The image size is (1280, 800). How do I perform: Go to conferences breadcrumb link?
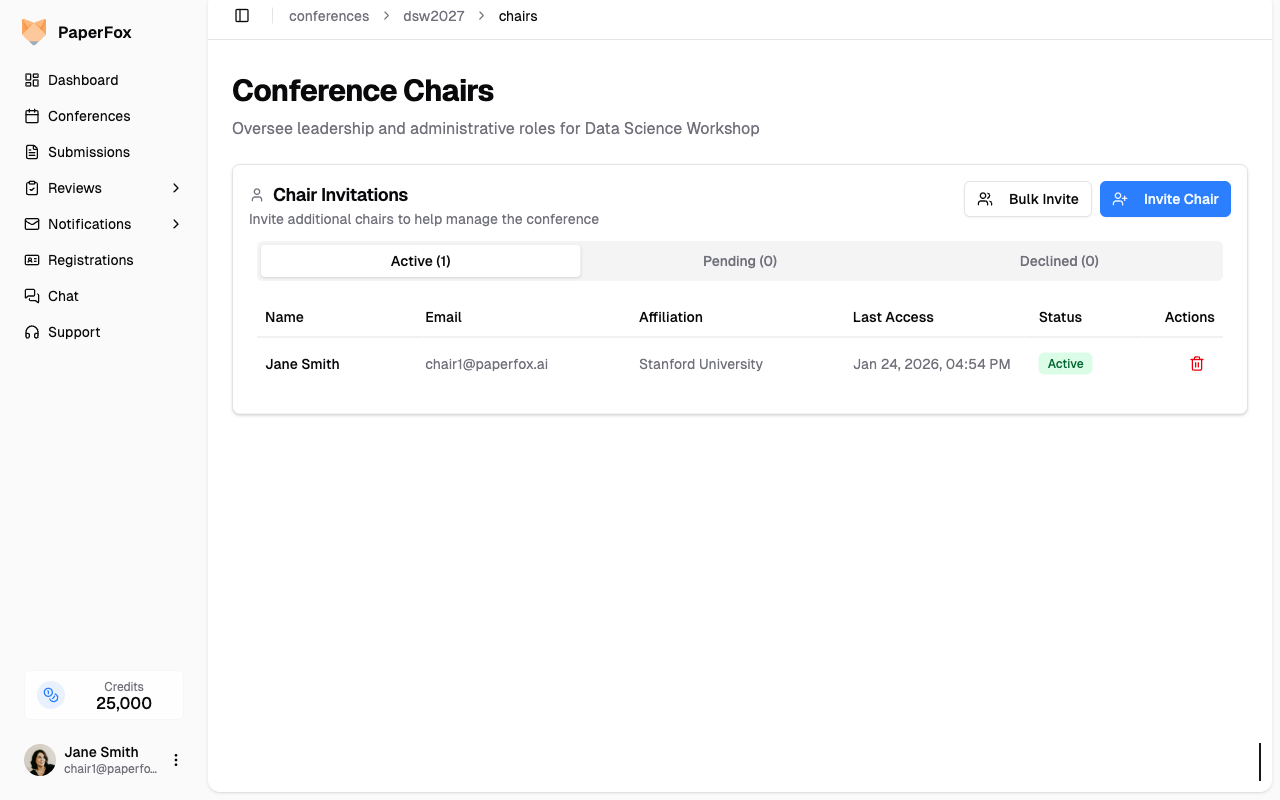click(329, 16)
